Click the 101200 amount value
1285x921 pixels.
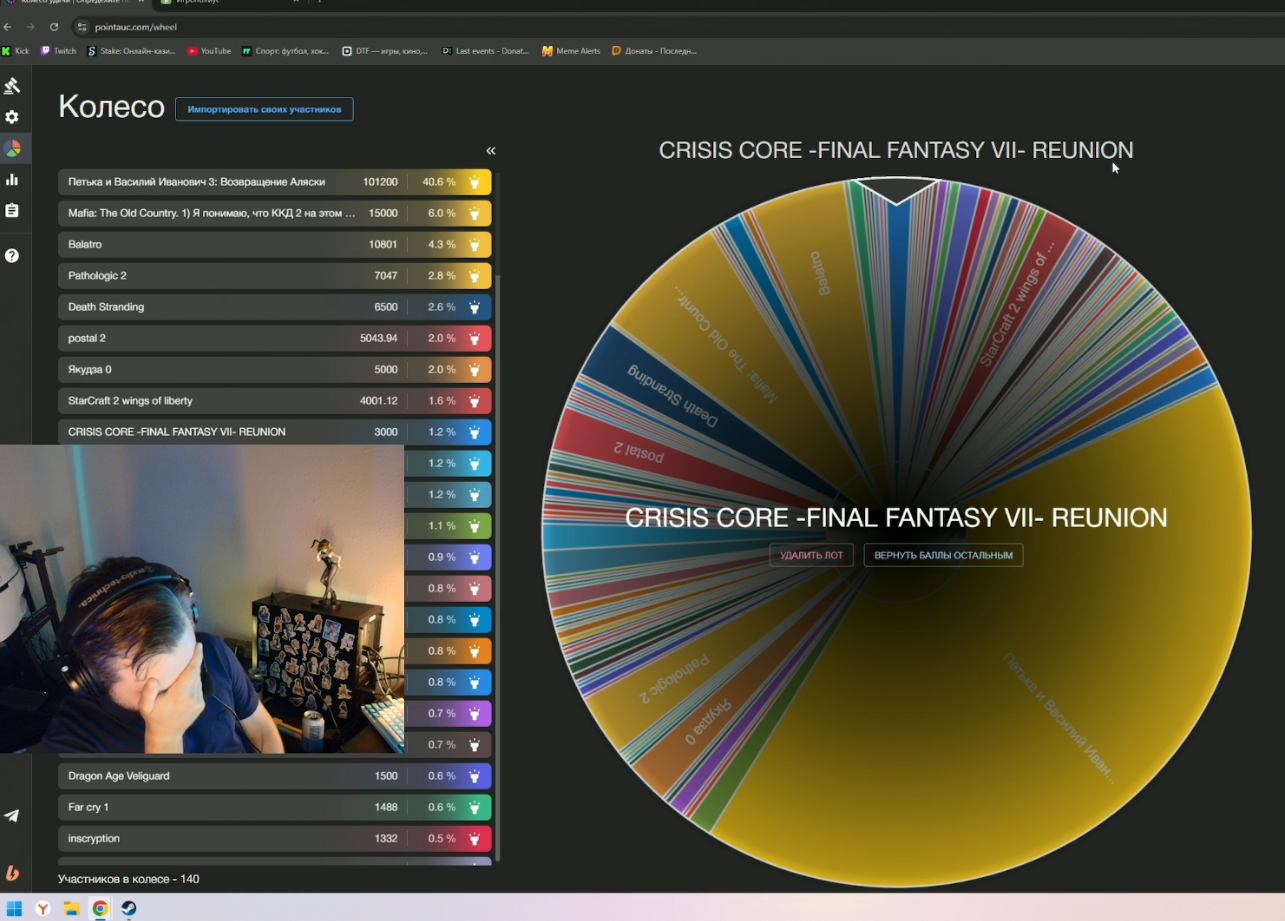pos(380,182)
